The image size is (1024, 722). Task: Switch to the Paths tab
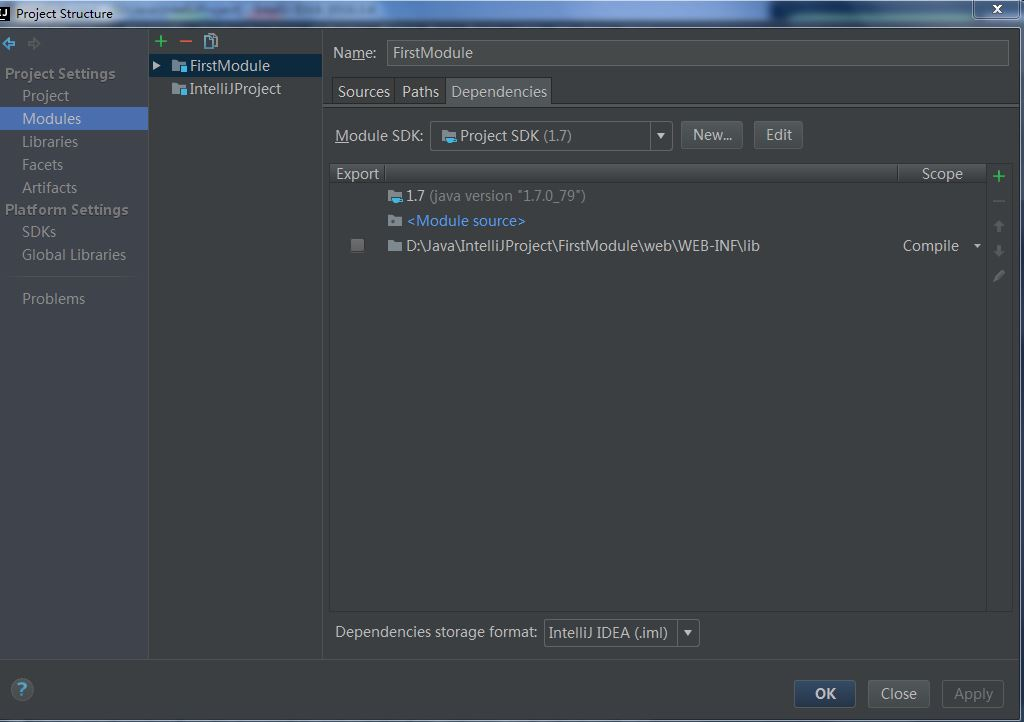tap(420, 91)
